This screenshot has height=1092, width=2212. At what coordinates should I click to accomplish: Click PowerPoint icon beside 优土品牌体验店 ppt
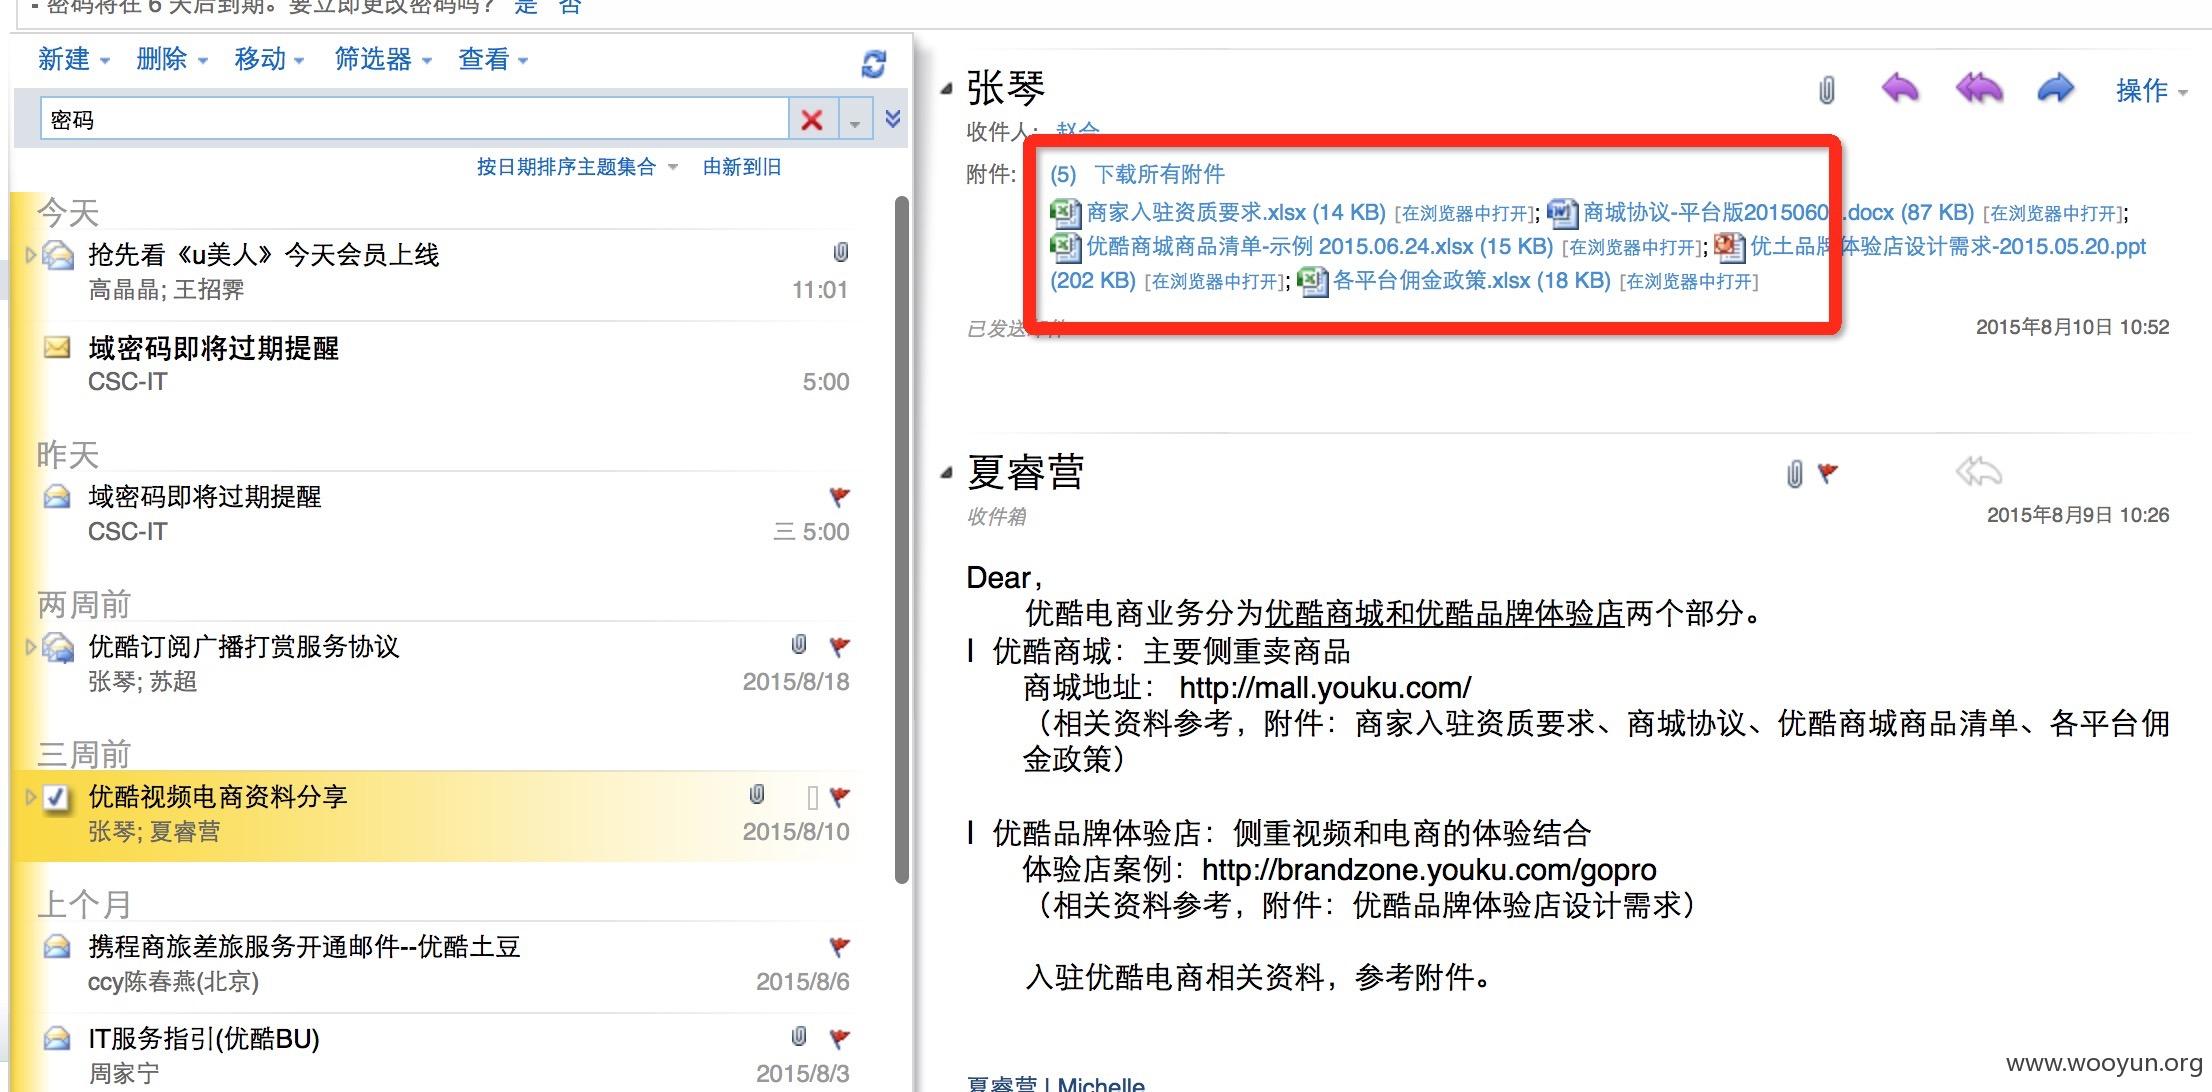[x=1729, y=246]
